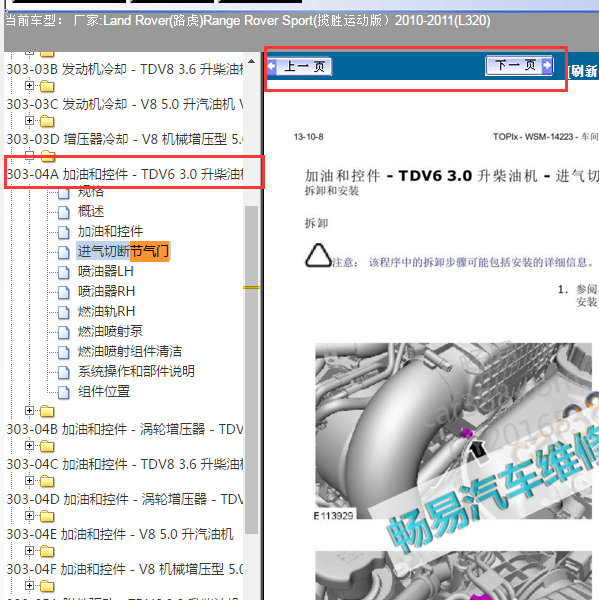Click page icon beside 燃油喷射组件清洁

64,352
